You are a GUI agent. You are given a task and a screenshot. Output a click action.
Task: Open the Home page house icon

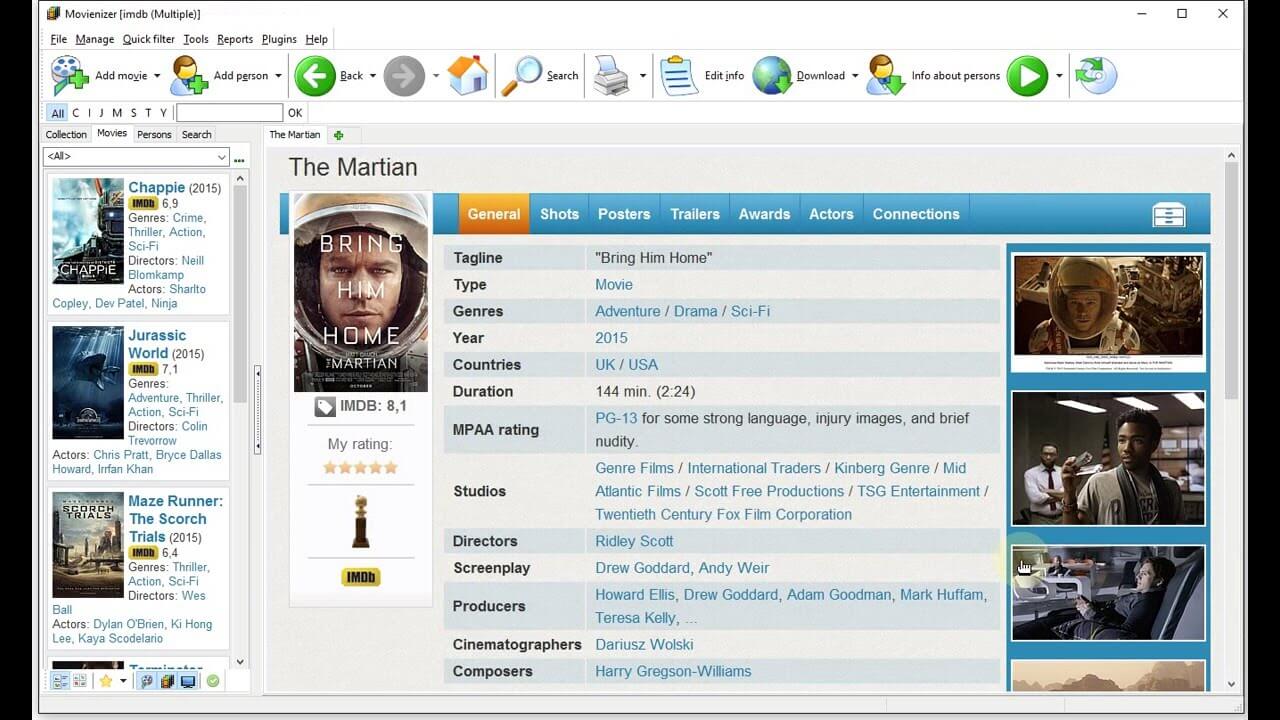(x=467, y=76)
